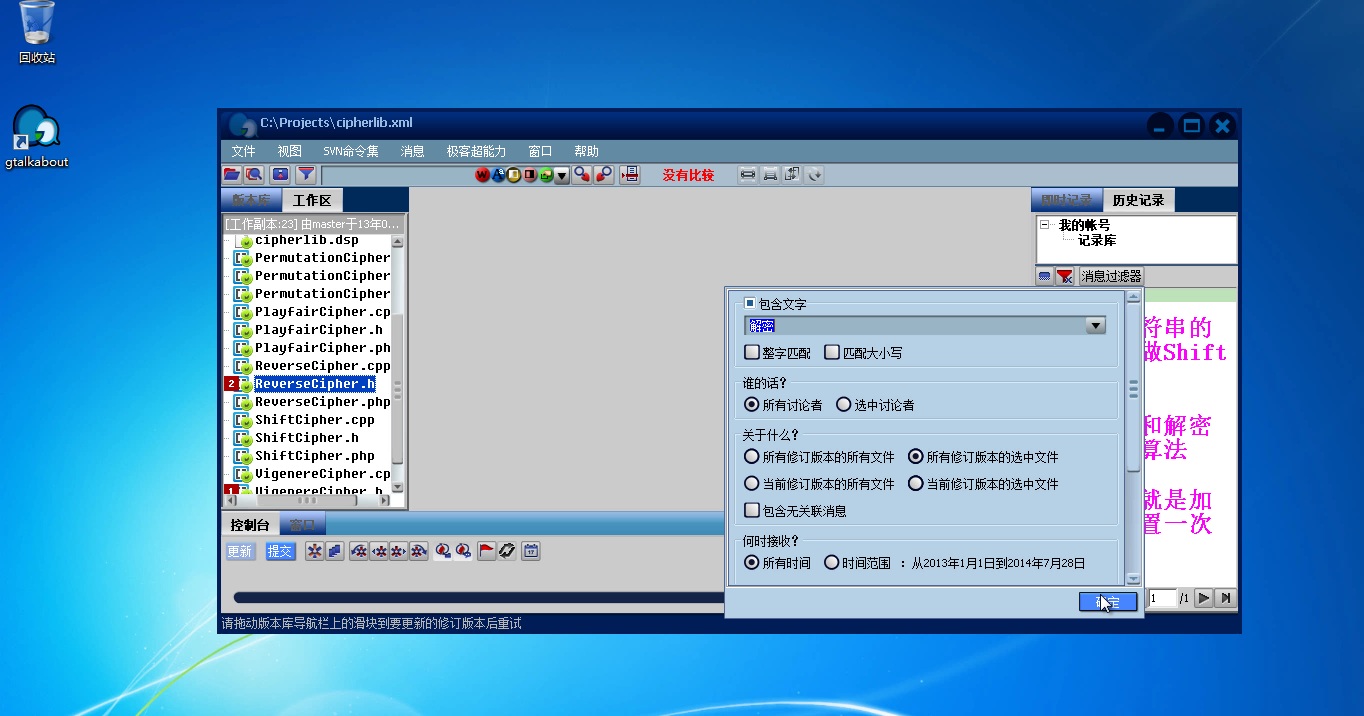
Task: Click the 提交 button
Action: [280, 551]
